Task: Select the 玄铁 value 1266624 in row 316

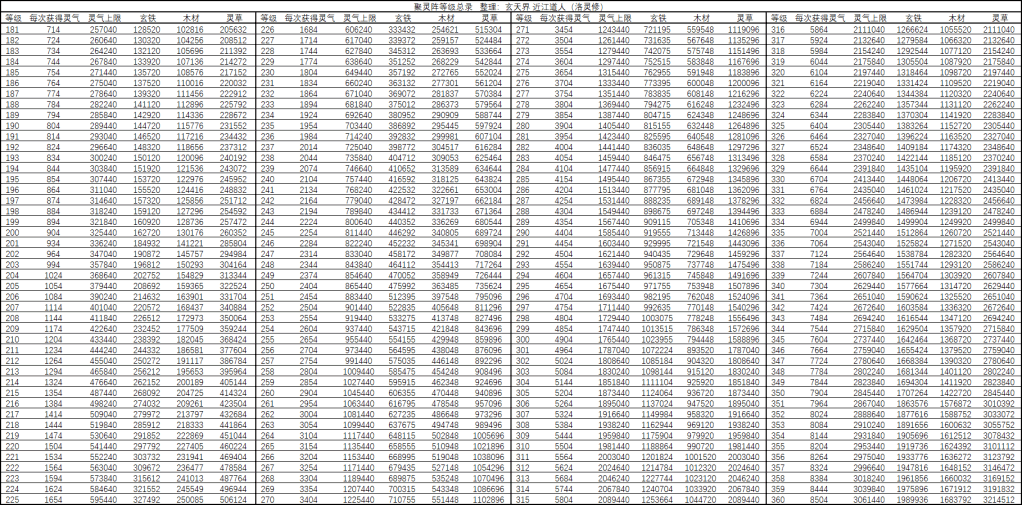Action: coord(911,31)
